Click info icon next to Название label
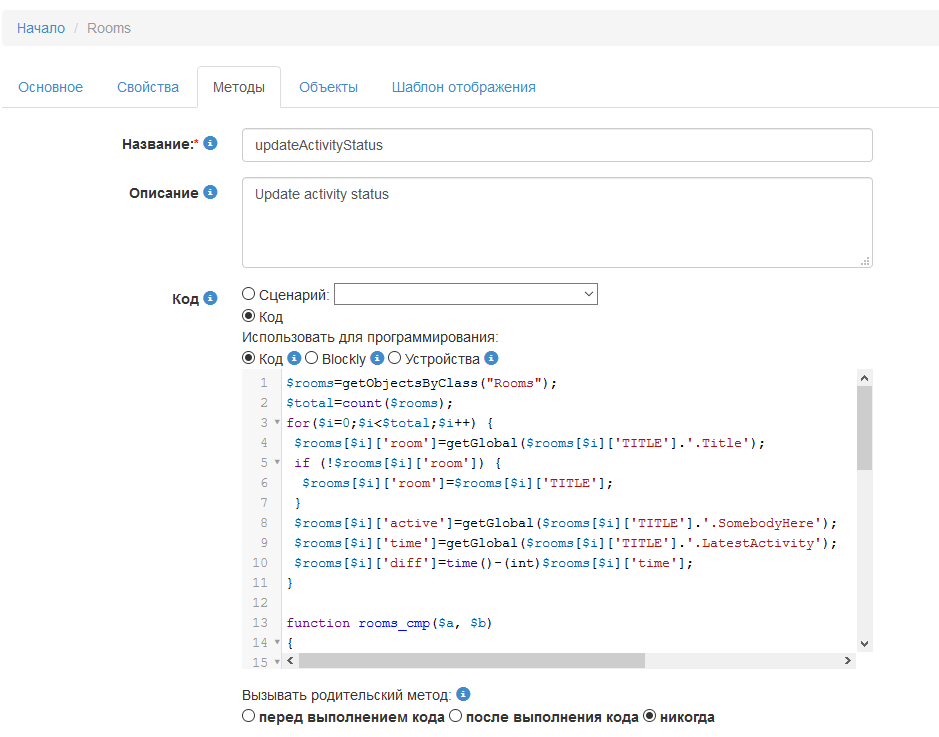 (x=210, y=144)
